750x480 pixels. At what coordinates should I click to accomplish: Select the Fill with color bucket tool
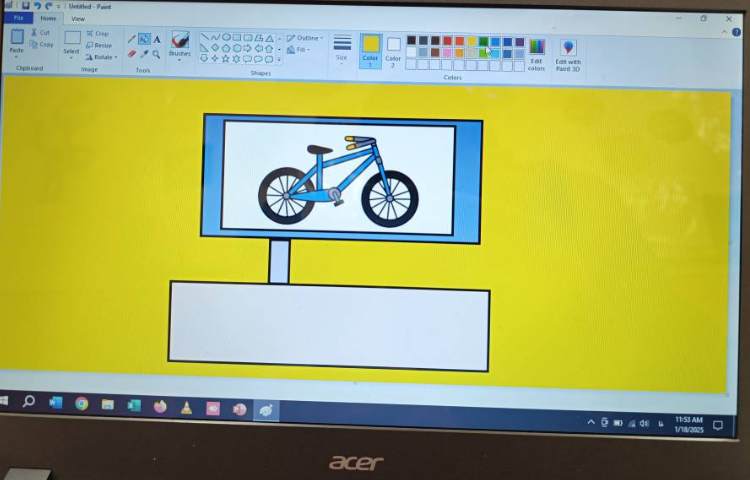pyautogui.click(x=144, y=39)
